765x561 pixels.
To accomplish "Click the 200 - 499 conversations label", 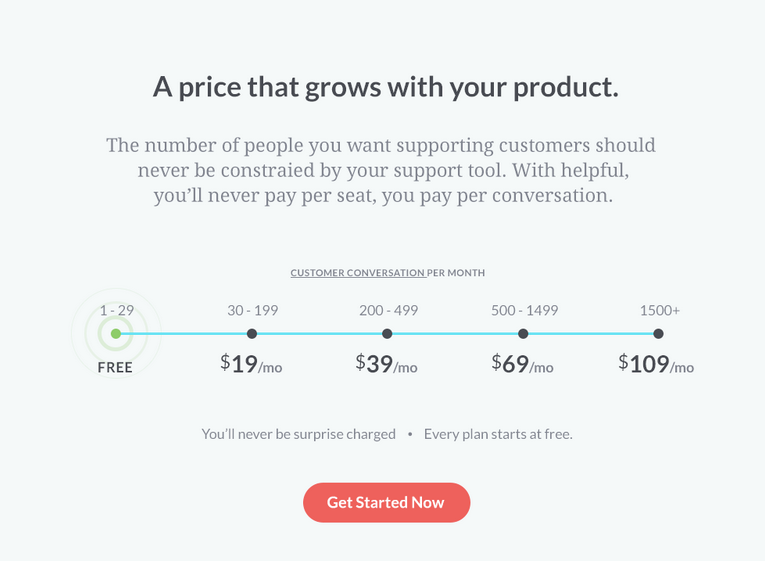I will coord(388,310).
